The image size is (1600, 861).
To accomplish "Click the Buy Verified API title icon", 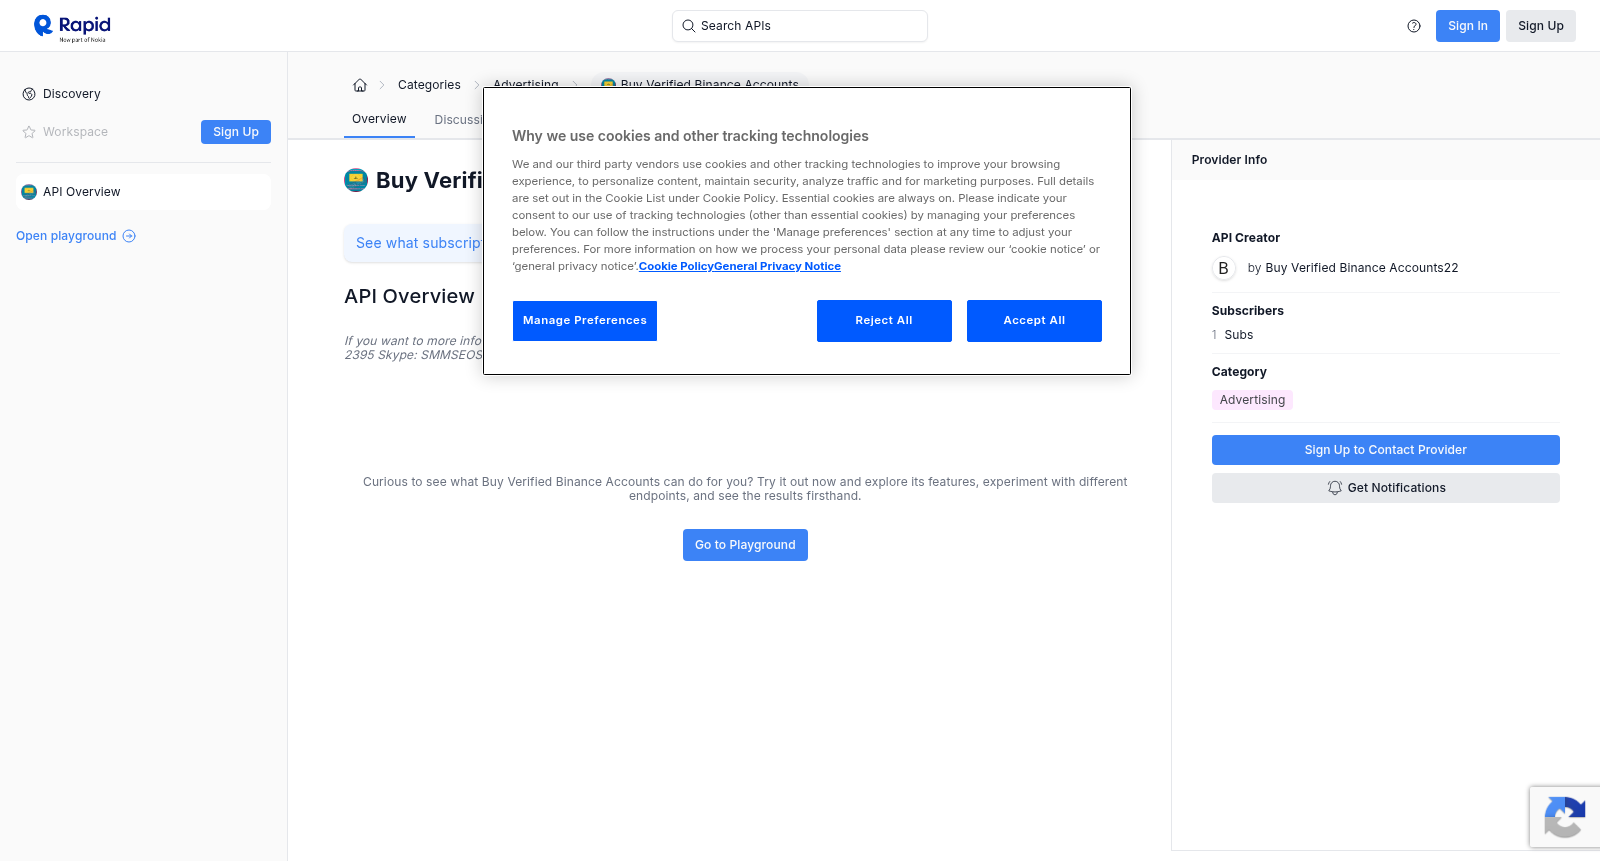I will point(356,180).
